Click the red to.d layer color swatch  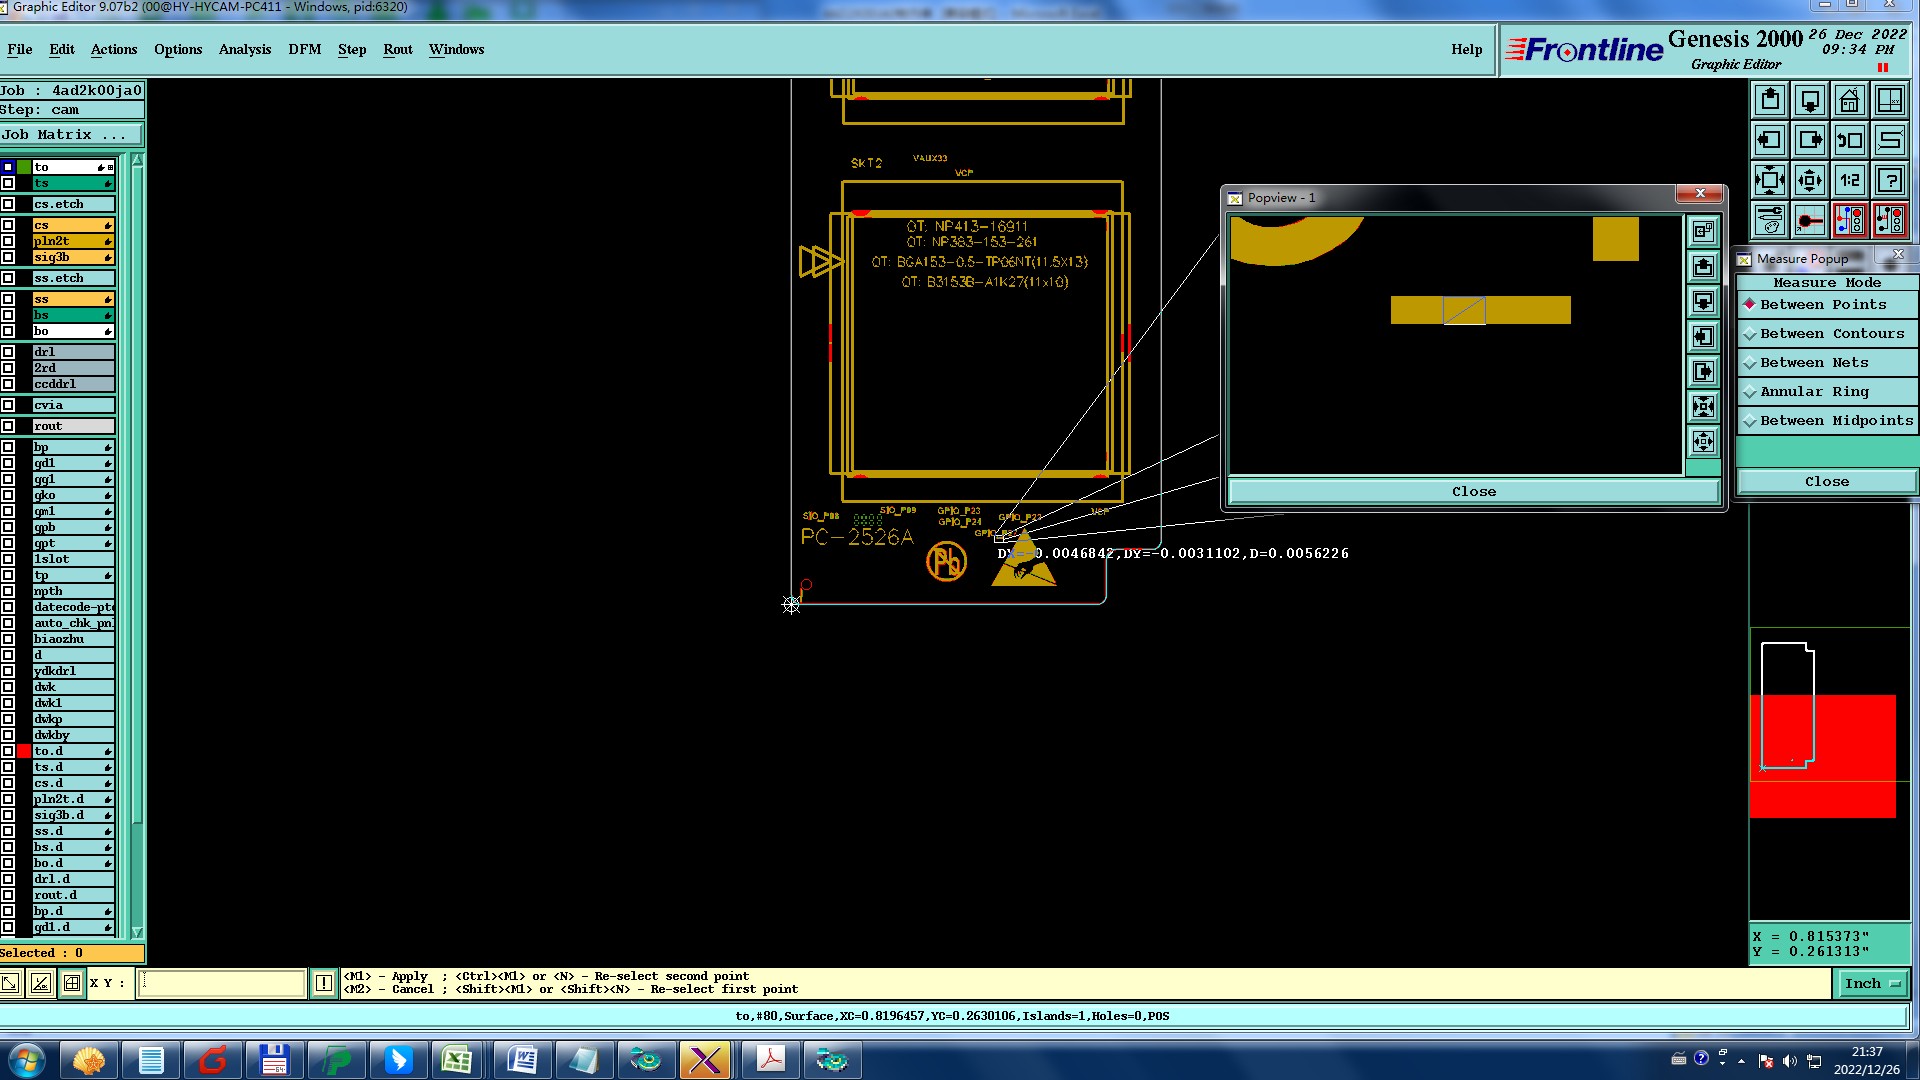24,751
